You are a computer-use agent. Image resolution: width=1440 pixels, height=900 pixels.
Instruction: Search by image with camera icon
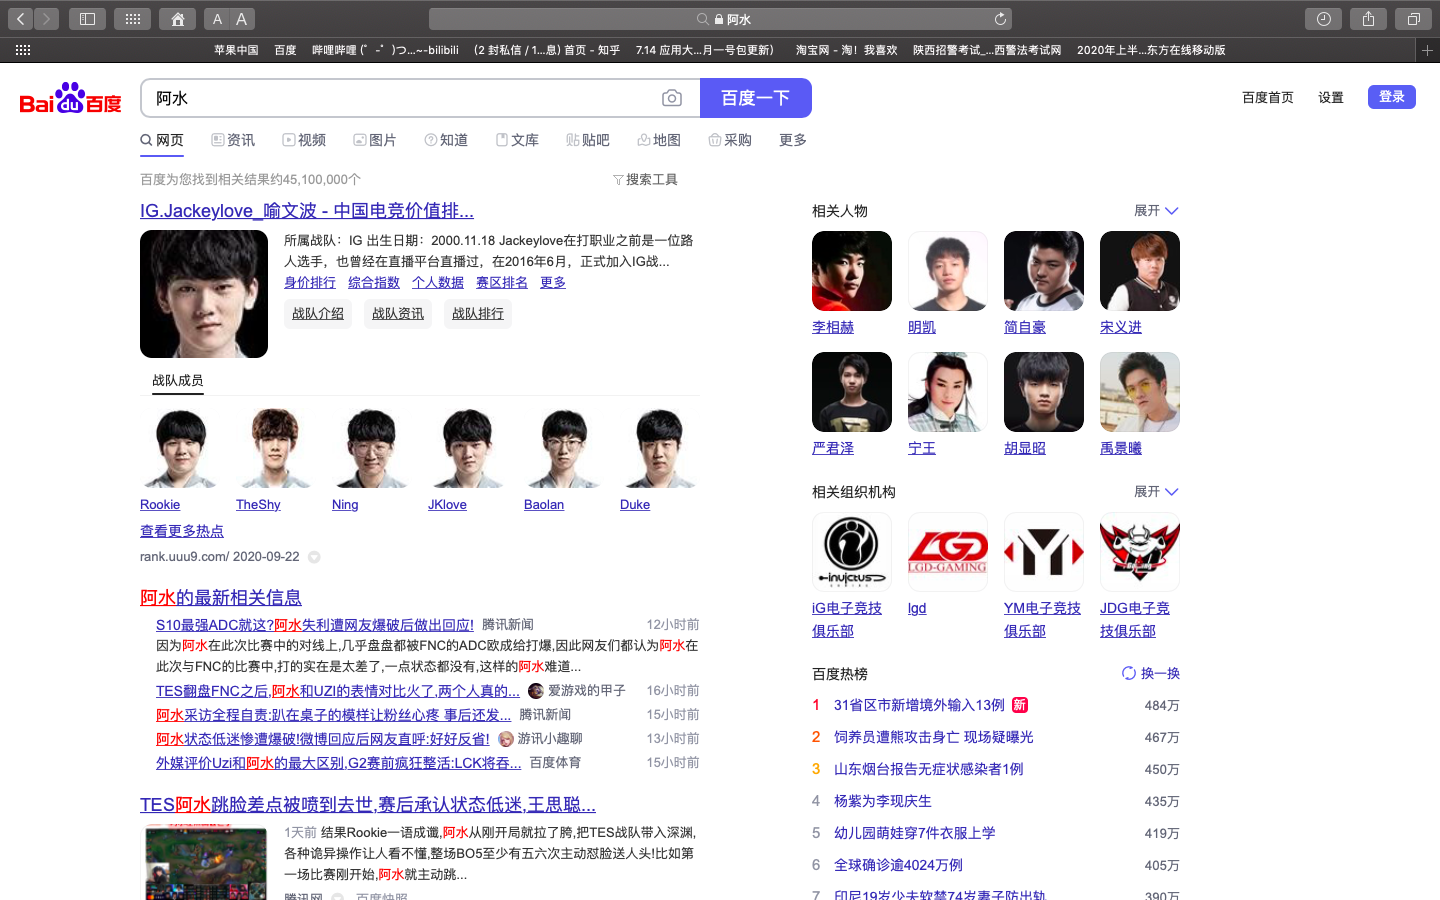[x=672, y=98]
